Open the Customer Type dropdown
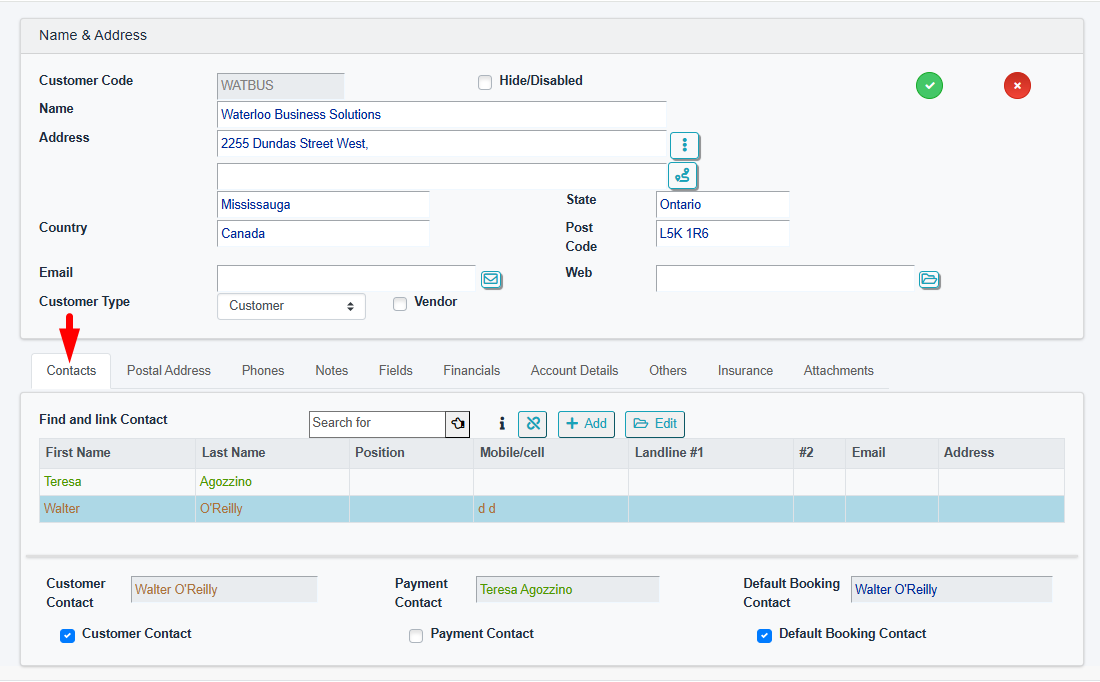This screenshot has height=682, width=1100. (291, 306)
